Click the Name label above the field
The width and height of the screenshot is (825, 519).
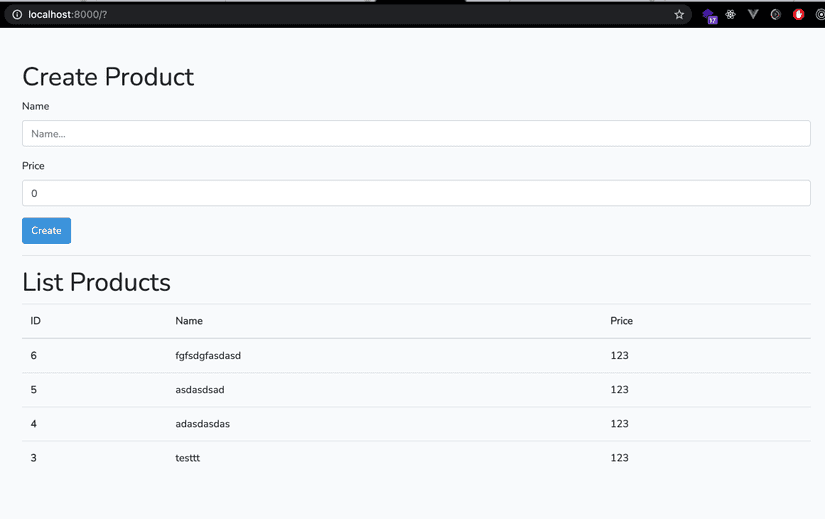[x=35, y=106]
